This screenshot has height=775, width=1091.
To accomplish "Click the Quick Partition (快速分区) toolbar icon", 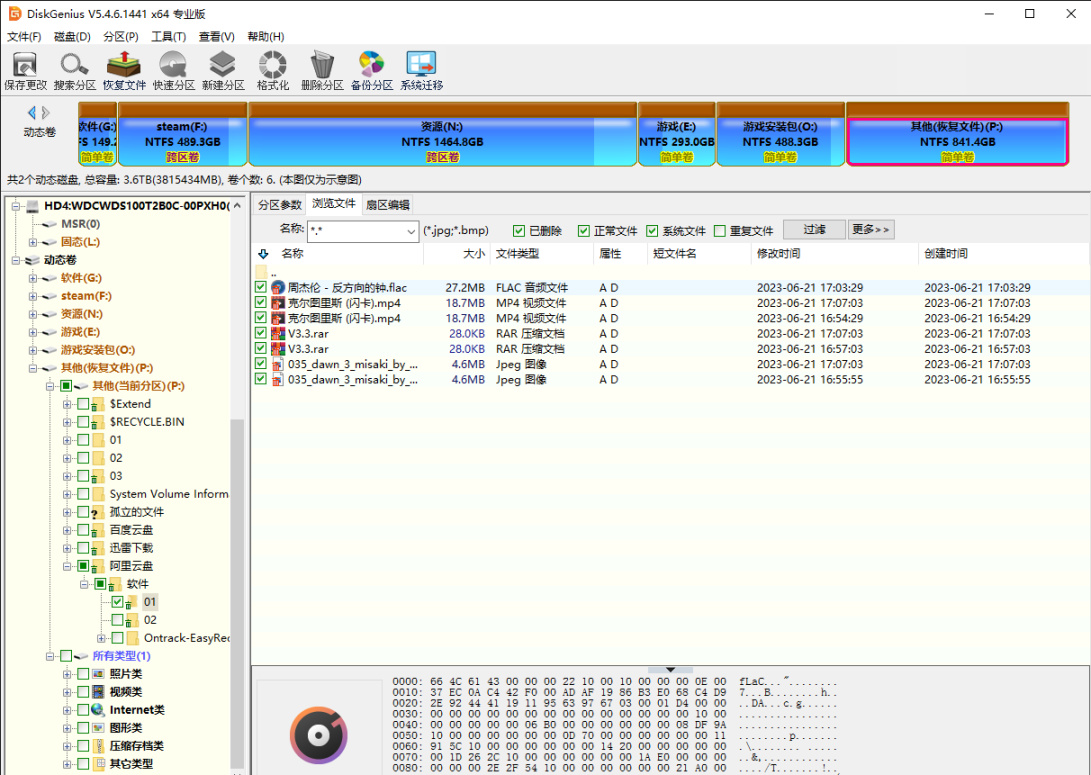I will pos(173,65).
